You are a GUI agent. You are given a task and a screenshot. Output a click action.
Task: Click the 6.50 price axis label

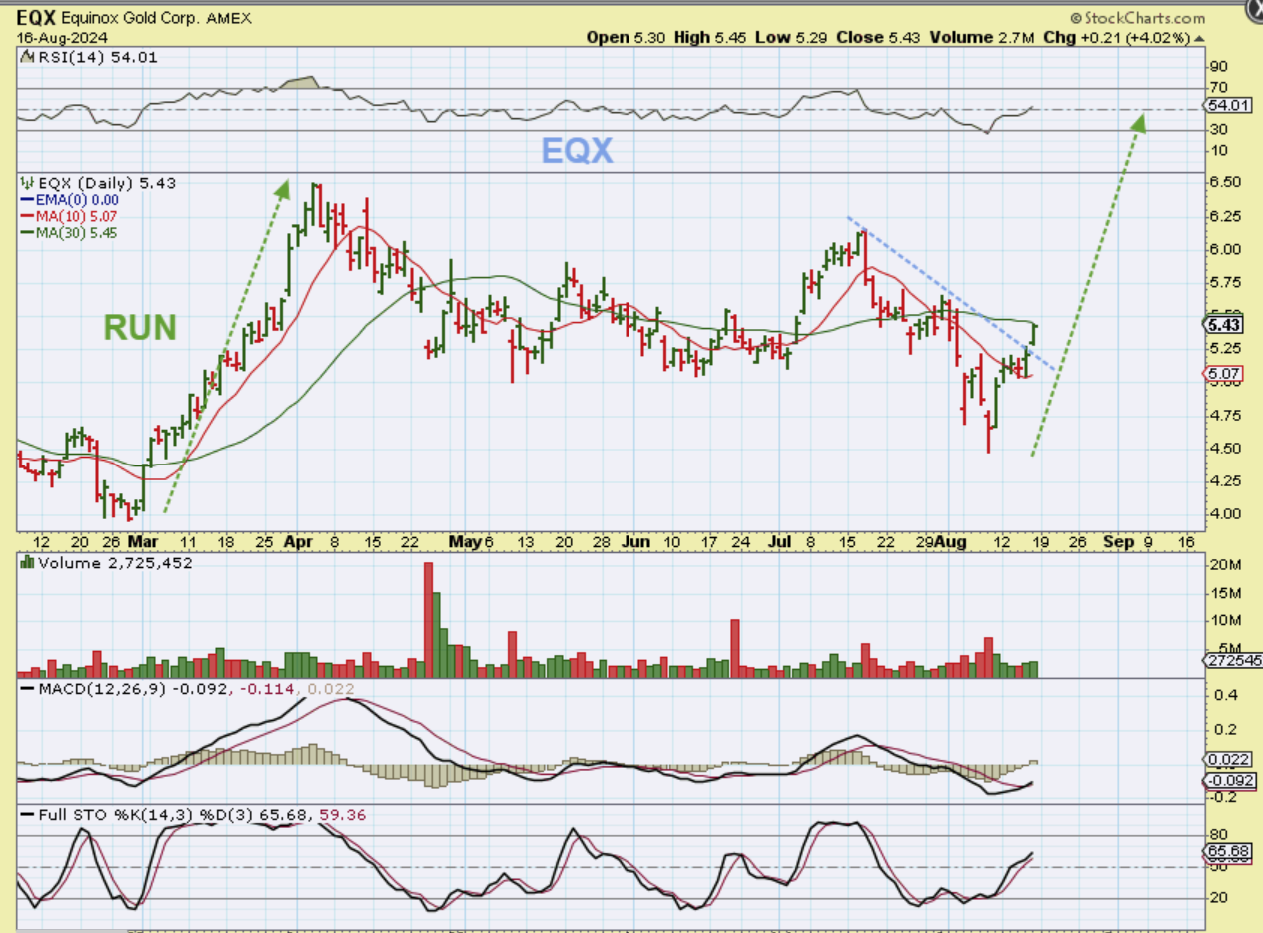click(x=1225, y=182)
